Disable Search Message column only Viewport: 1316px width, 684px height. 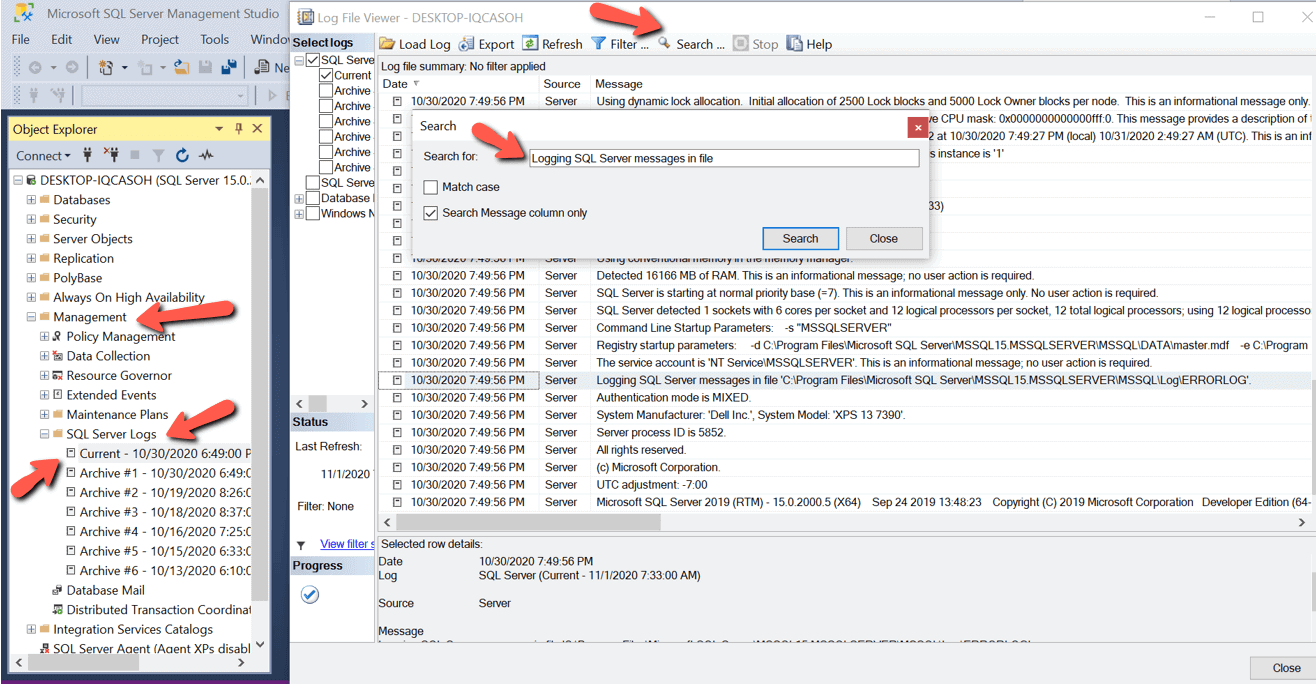tap(430, 211)
